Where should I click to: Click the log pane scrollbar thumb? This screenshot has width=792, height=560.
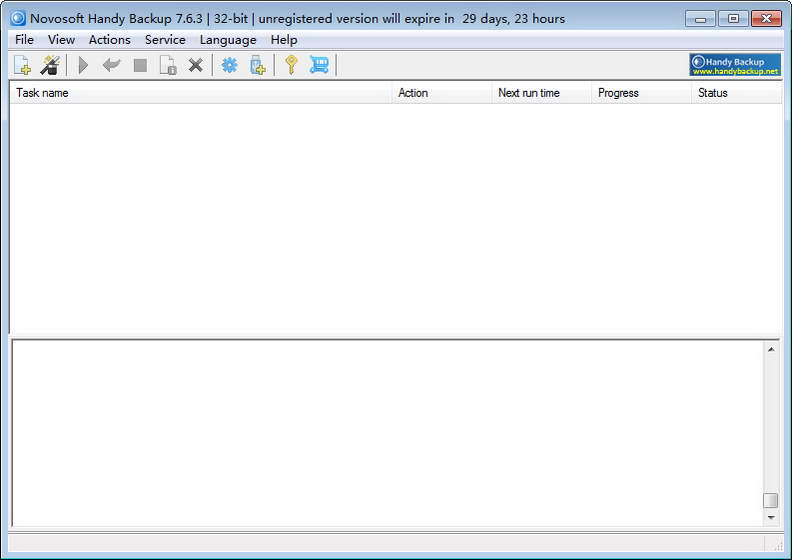click(x=771, y=500)
